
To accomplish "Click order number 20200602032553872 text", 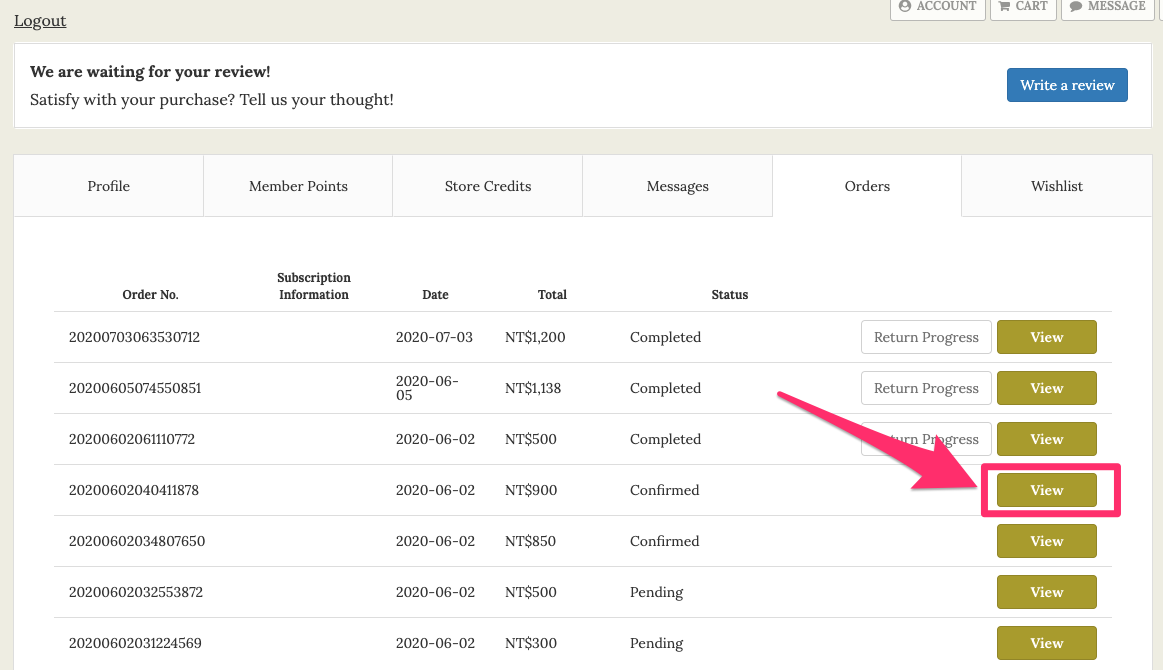I will pyautogui.click(x=136, y=592).
